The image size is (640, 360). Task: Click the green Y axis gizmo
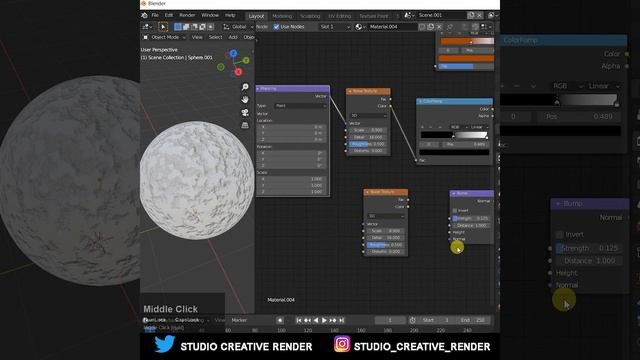point(246,60)
